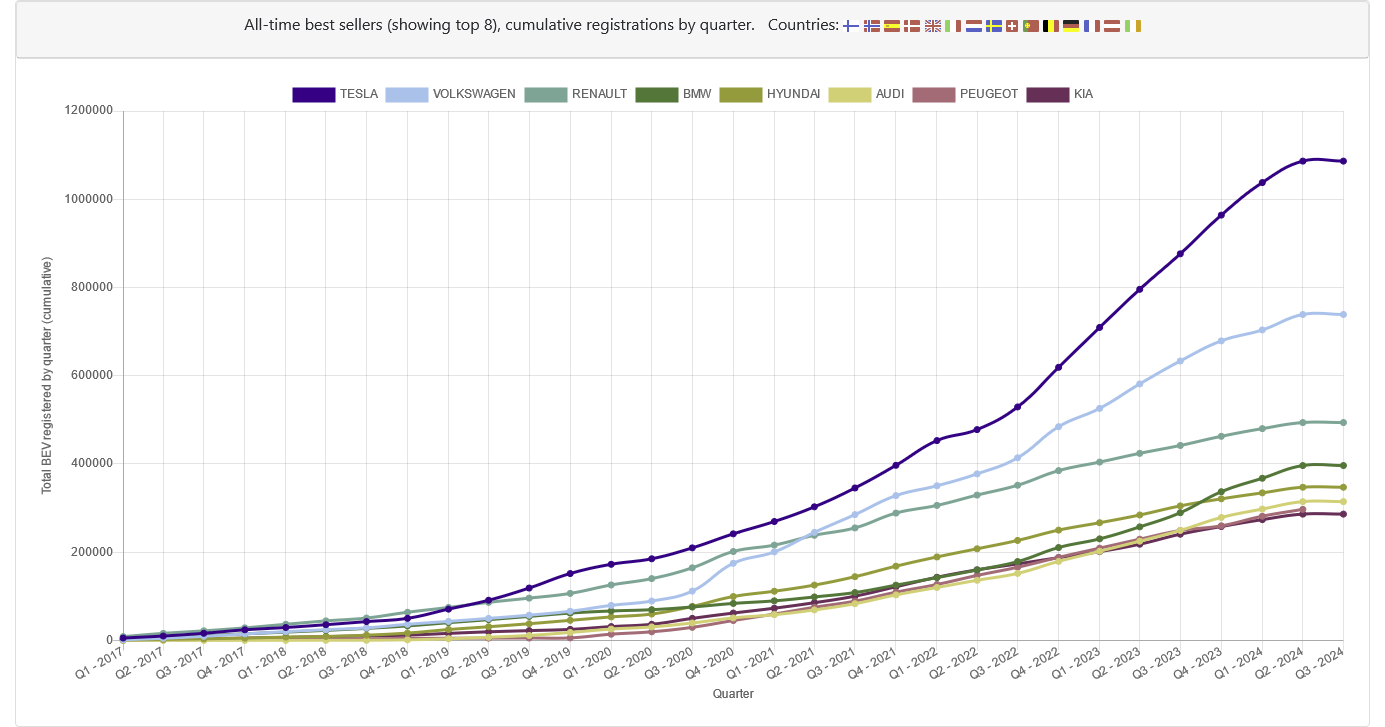This screenshot has width=1385, height=727.
Task: Click the Netherlands flag icon
Action: pos(973,26)
